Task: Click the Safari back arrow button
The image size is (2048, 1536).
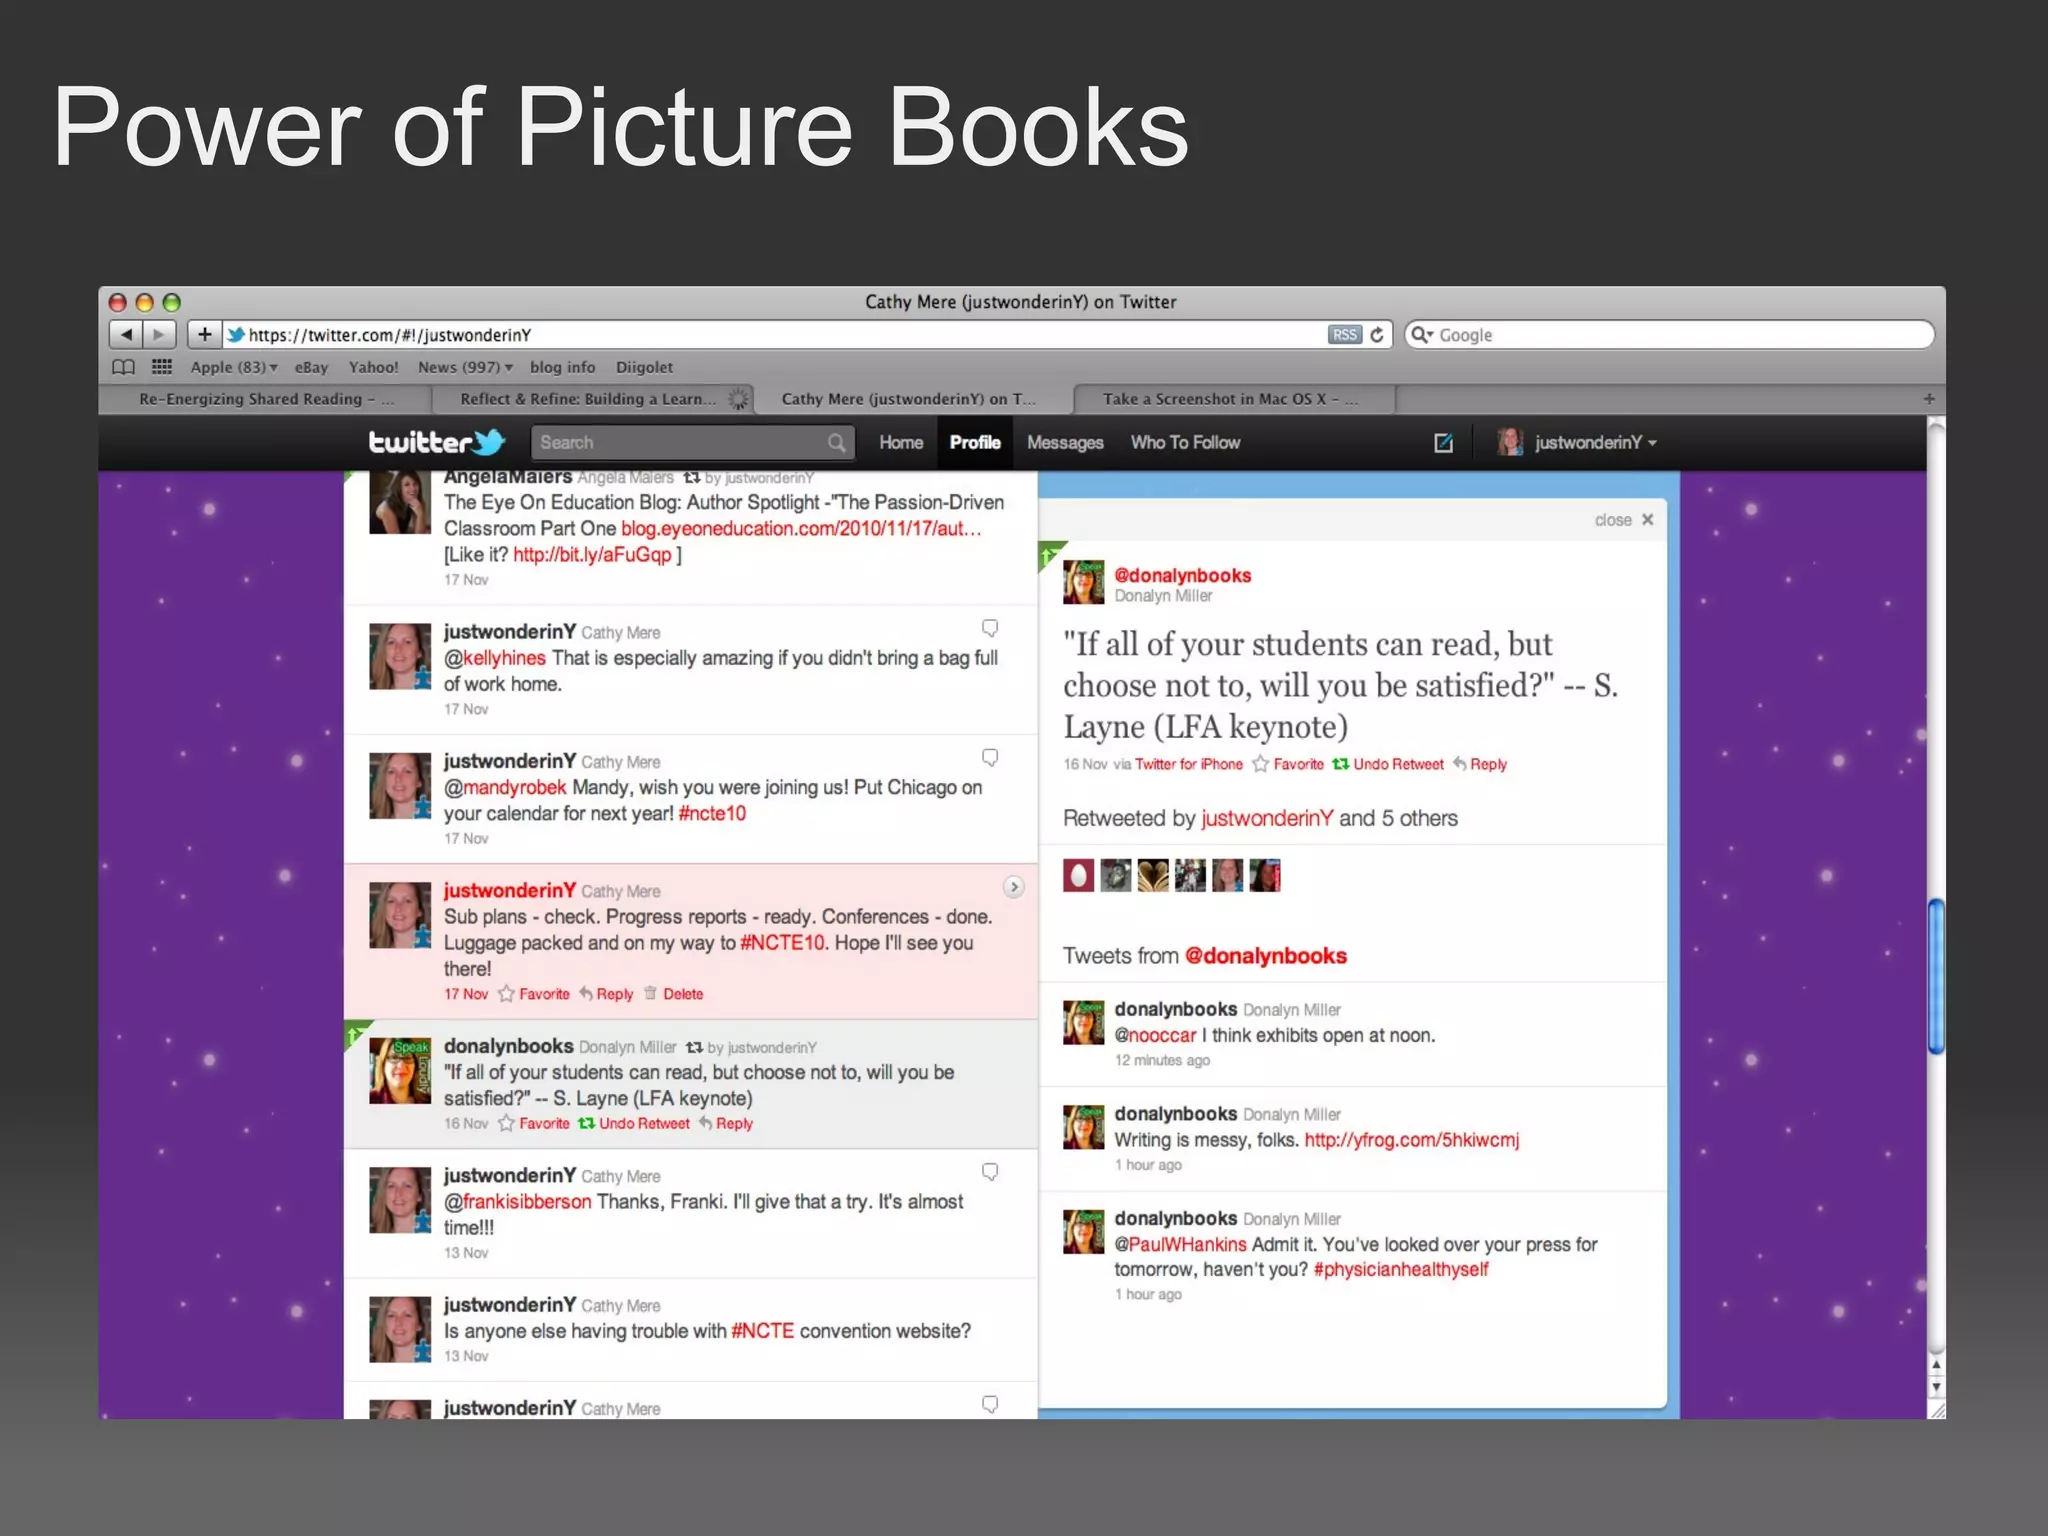Action: point(126,334)
